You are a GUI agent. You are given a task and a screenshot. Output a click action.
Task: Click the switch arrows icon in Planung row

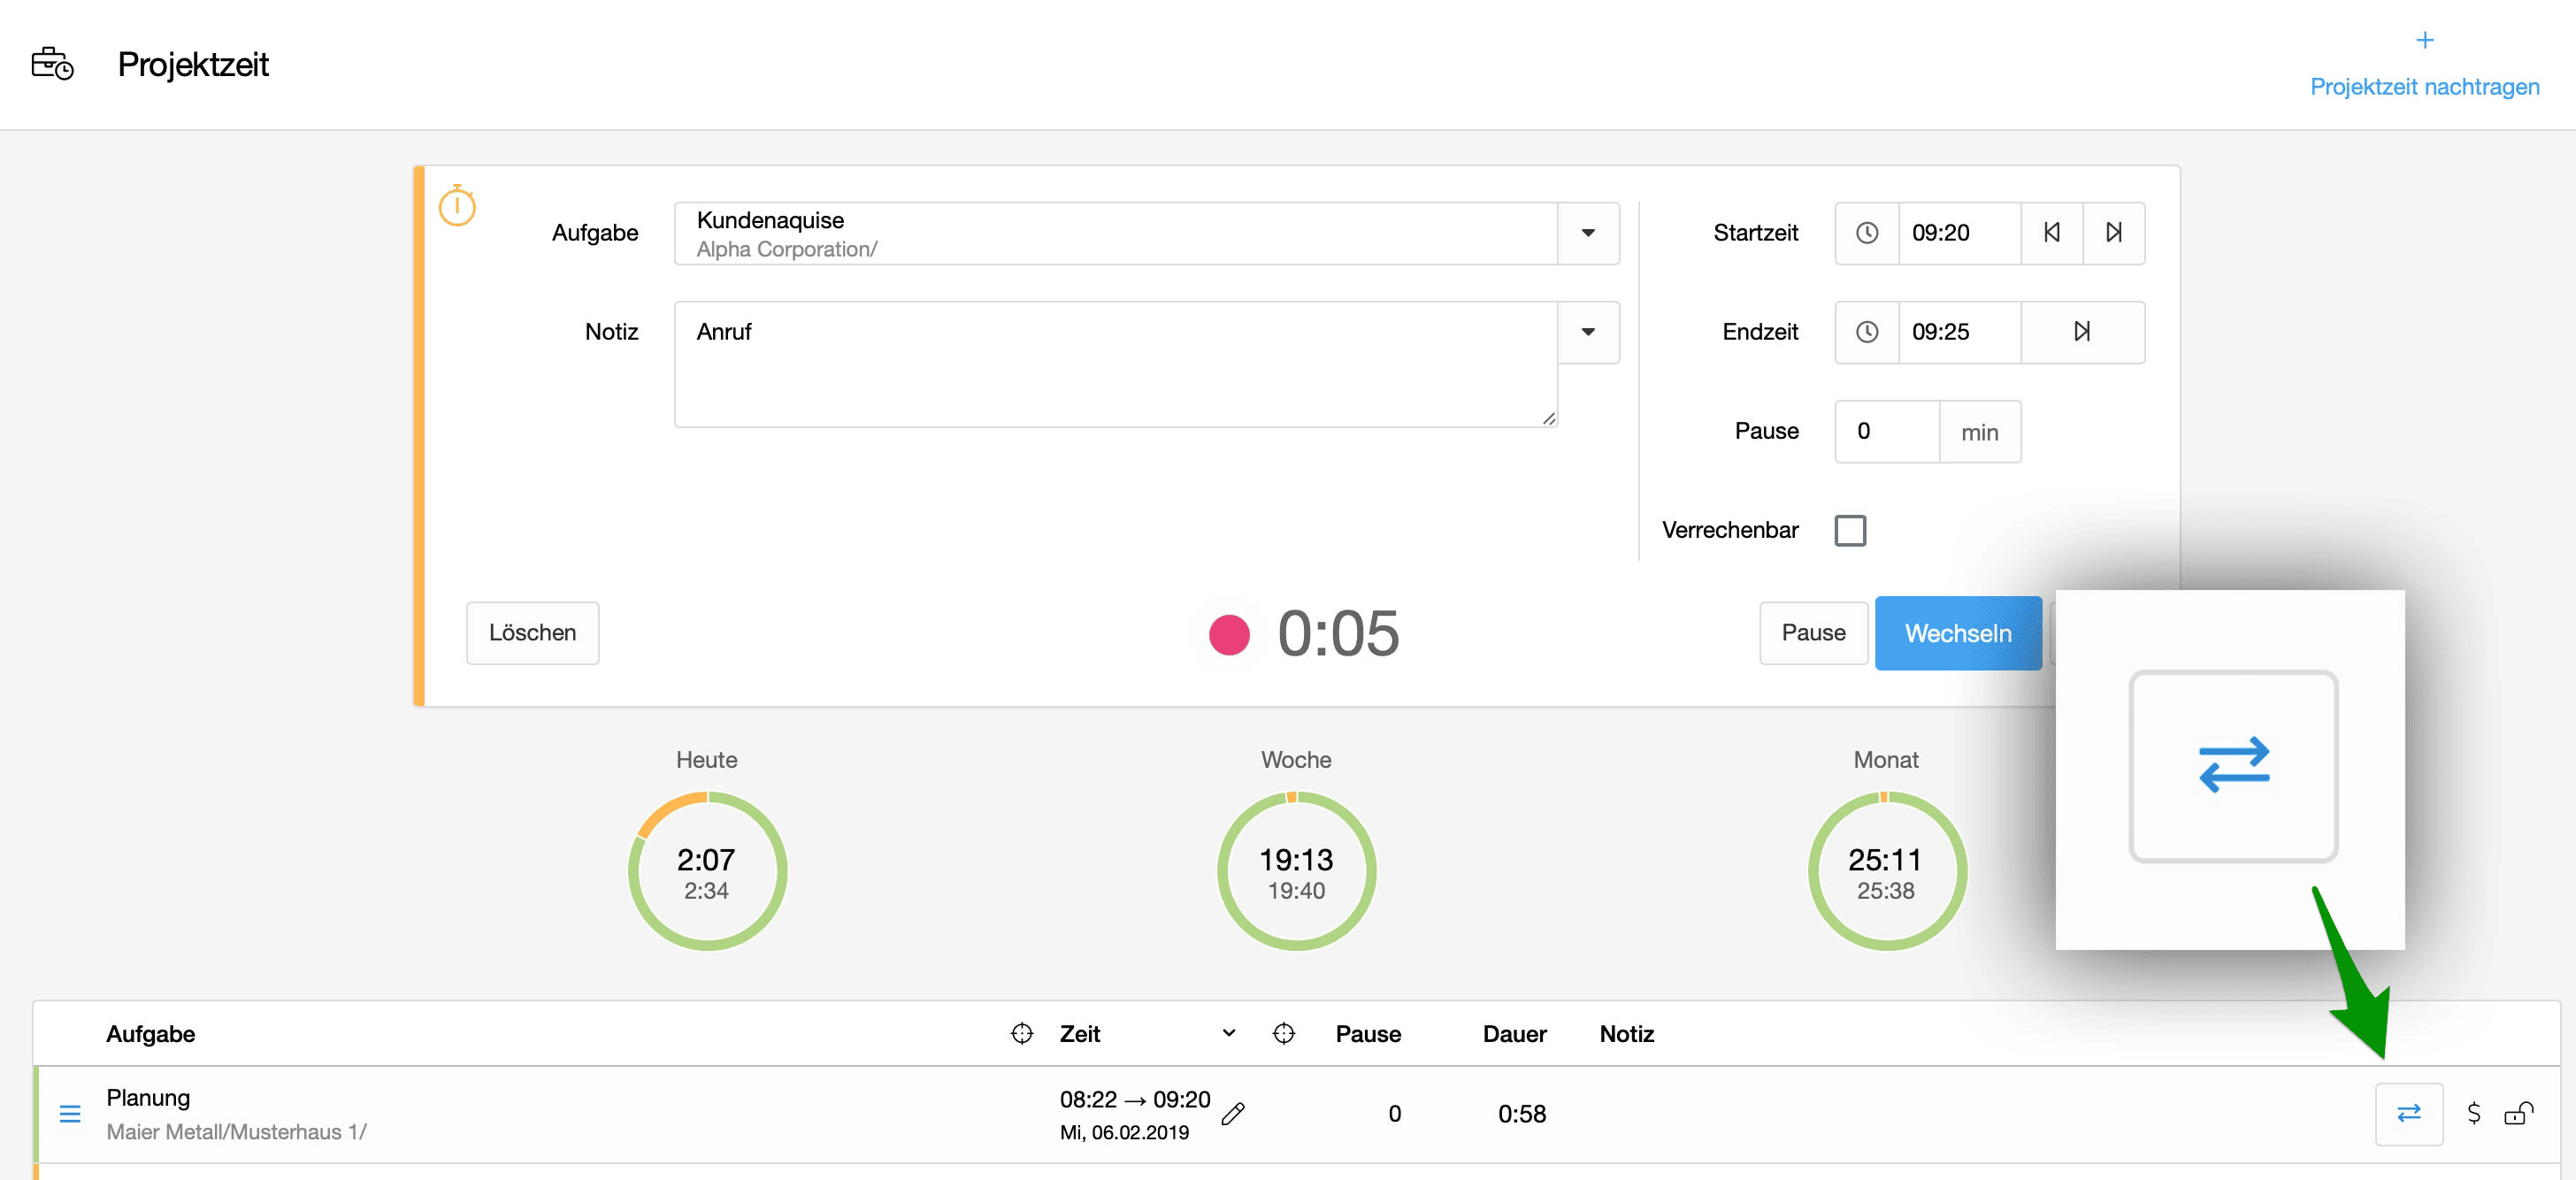coord(2409,1113)
